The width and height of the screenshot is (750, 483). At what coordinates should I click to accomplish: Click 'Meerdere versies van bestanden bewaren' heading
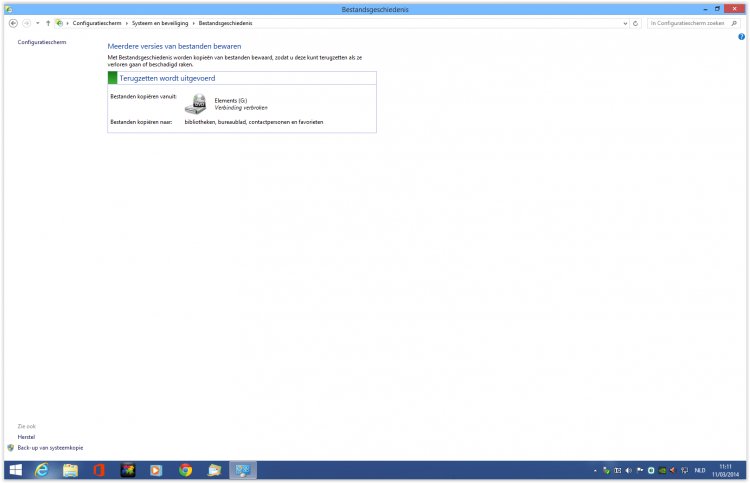coord(174,46)
